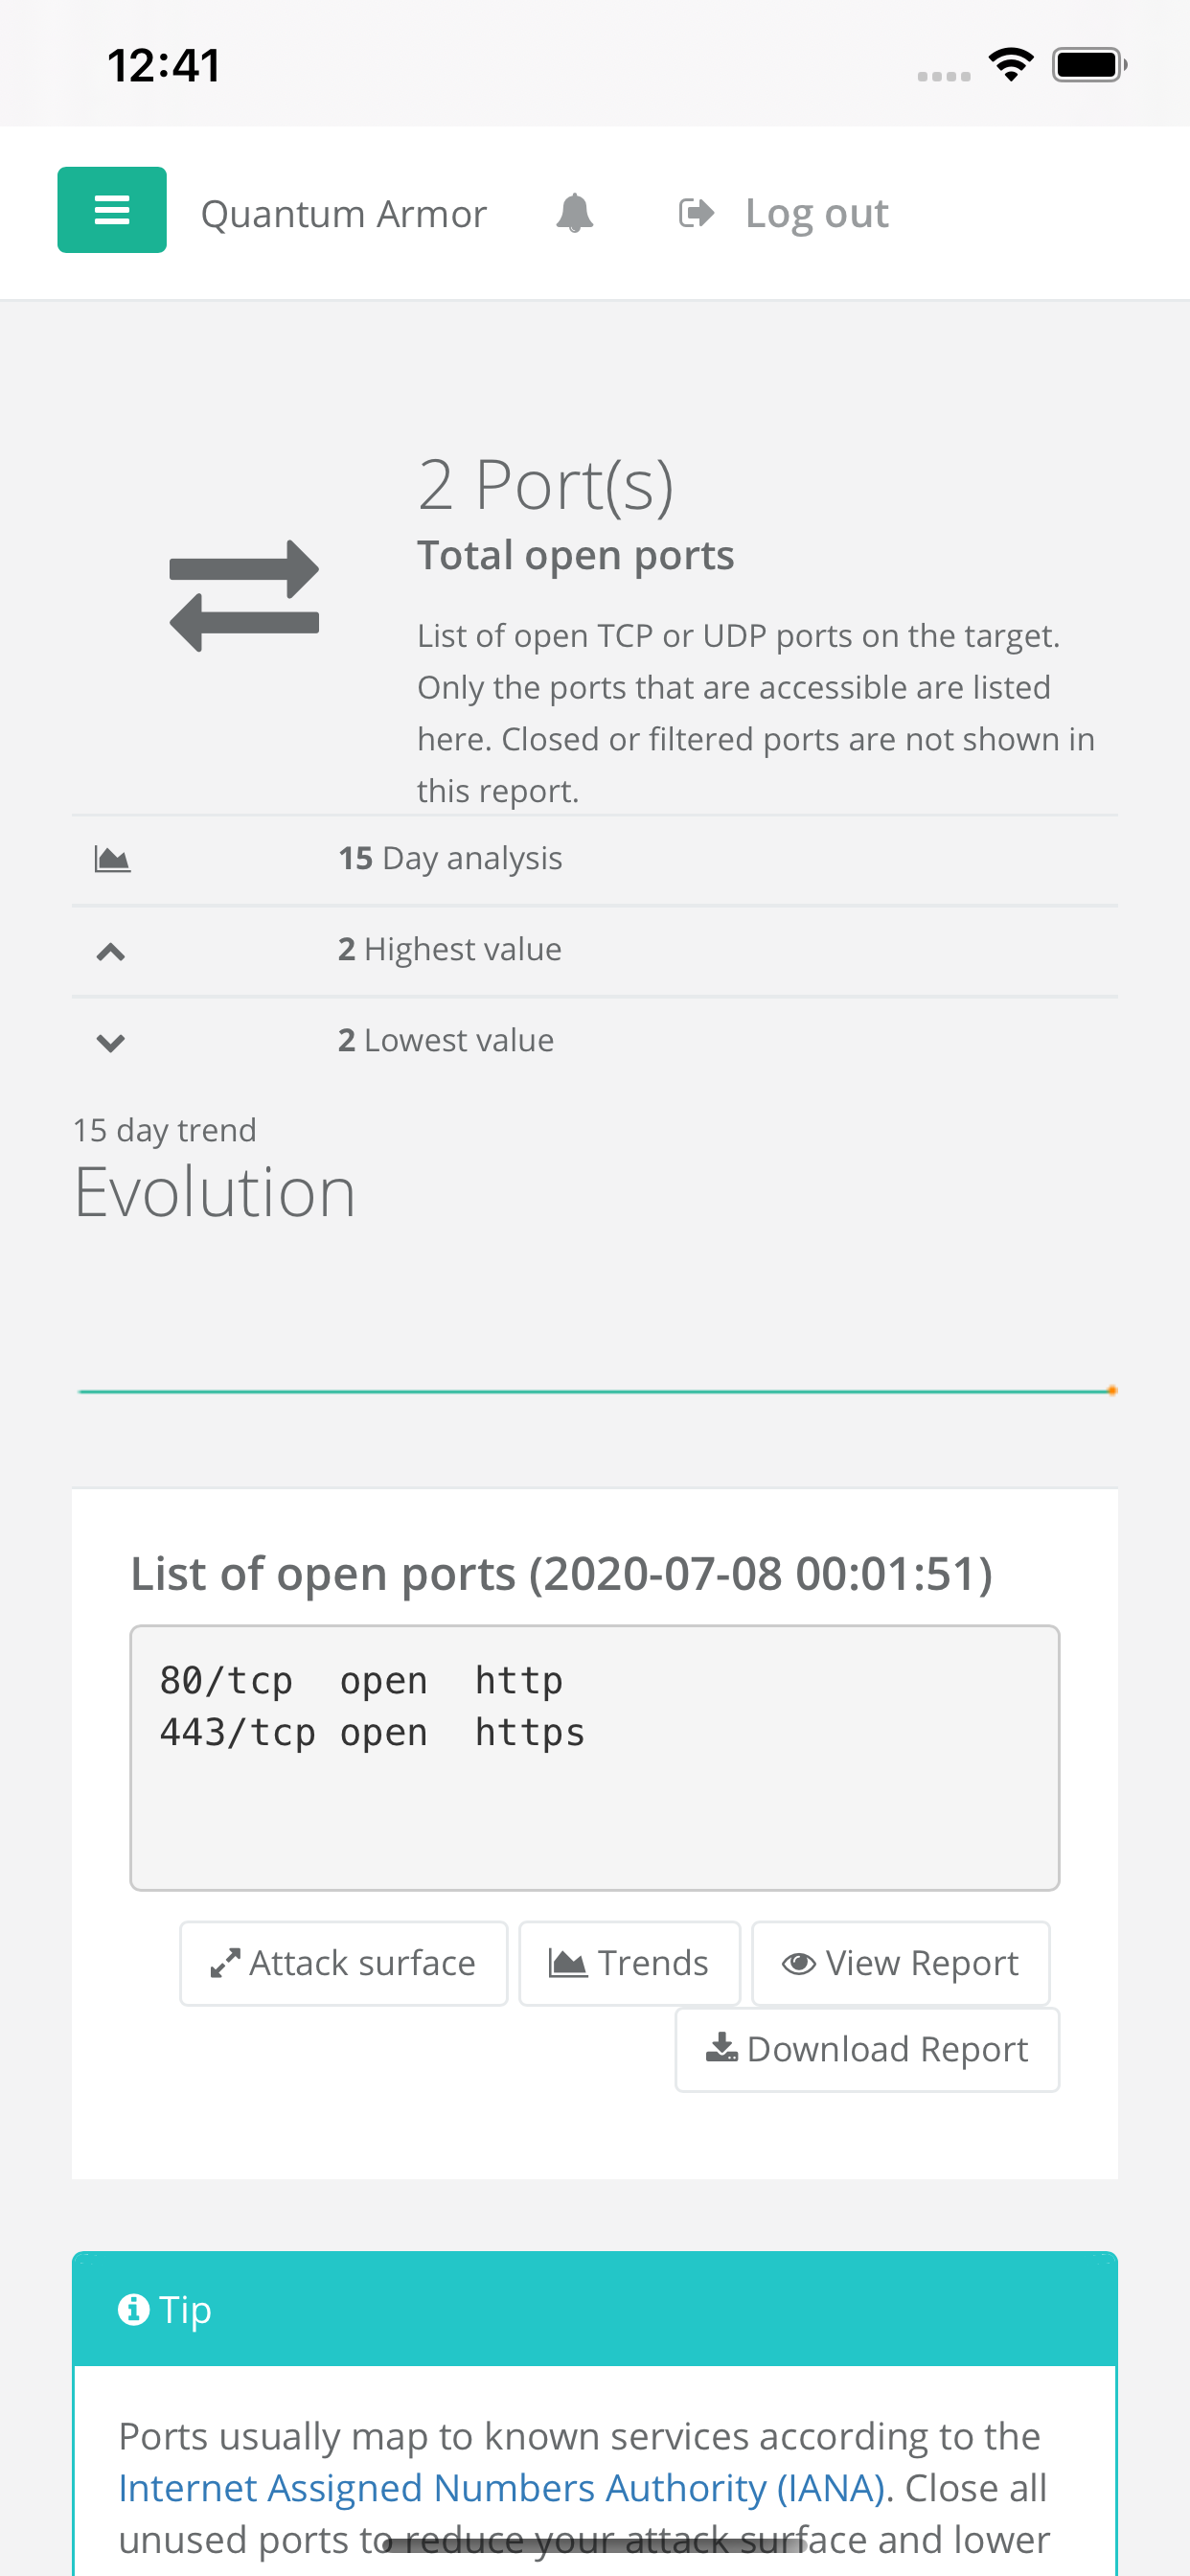Open the hamburger navigation menu

tap(111, 210)
